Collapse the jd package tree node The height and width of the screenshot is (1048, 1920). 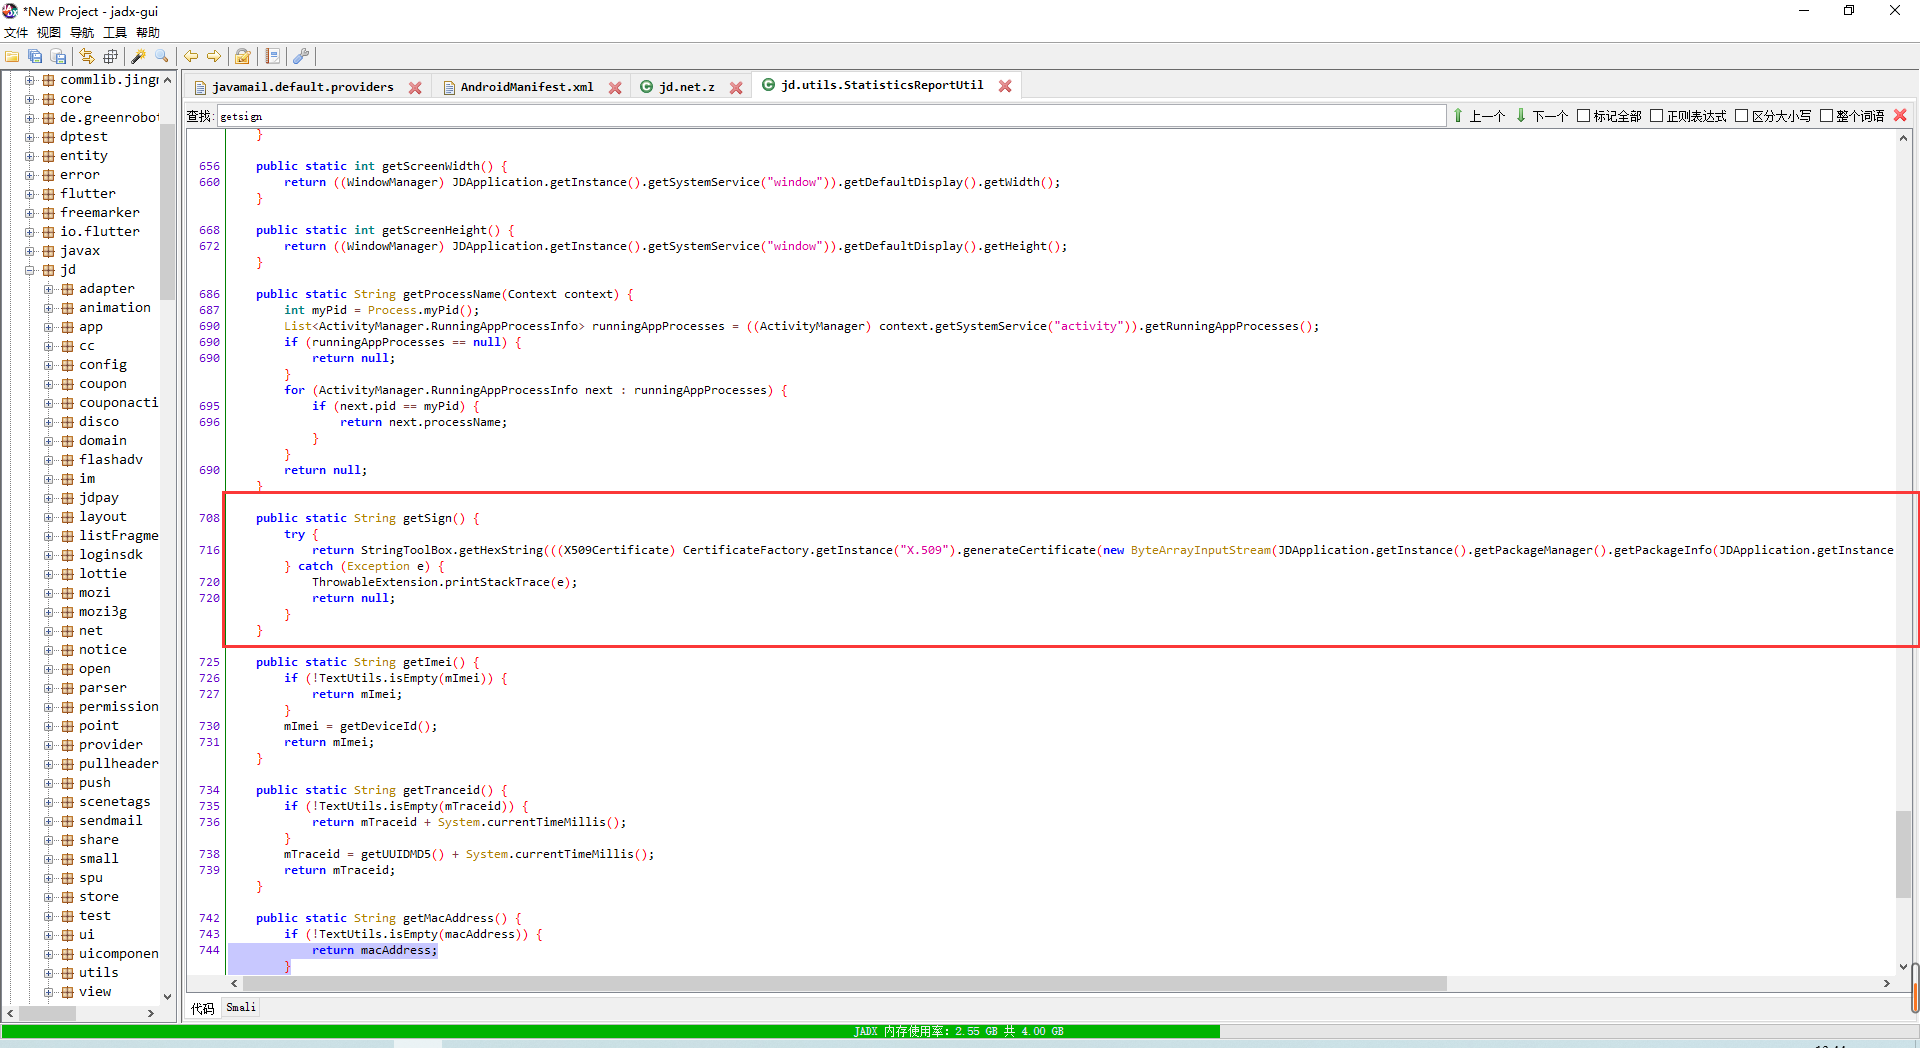click(30, 270)
